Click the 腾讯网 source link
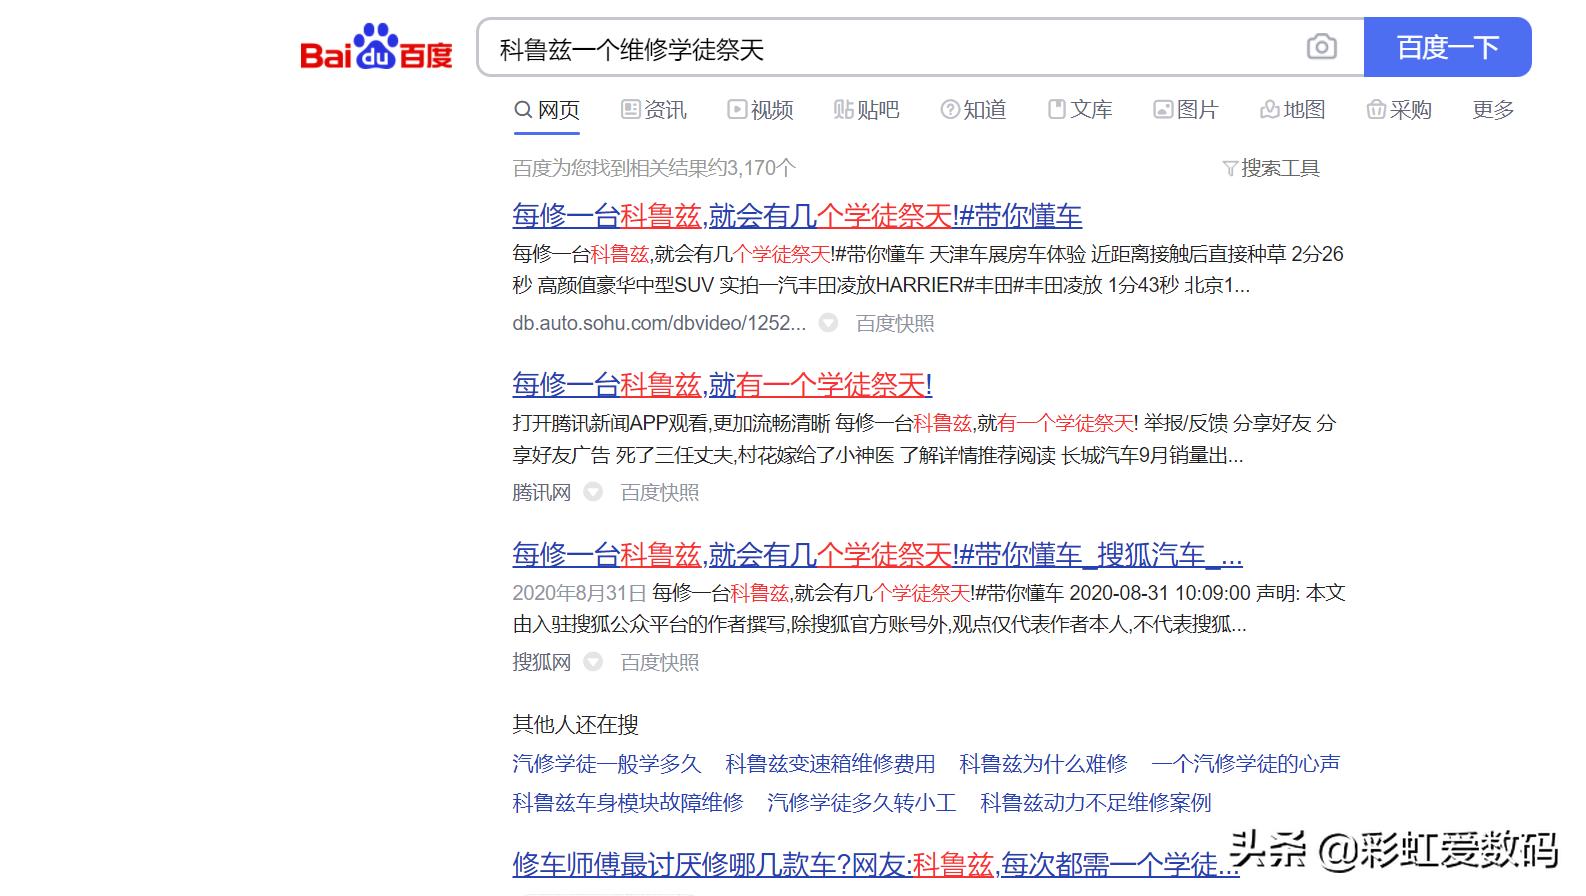 541,492
